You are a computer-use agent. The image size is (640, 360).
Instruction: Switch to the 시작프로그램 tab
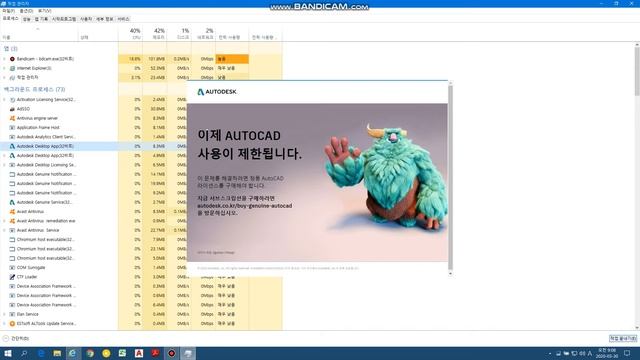[64, 19]
